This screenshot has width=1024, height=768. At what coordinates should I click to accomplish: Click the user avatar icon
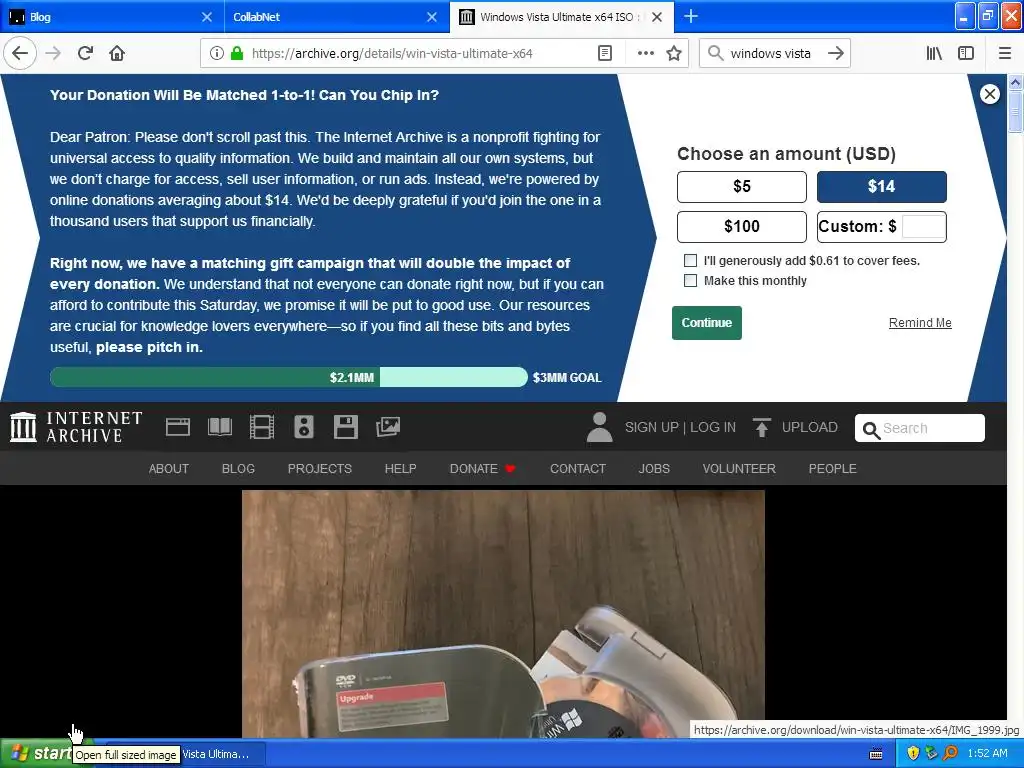(600, 427)
